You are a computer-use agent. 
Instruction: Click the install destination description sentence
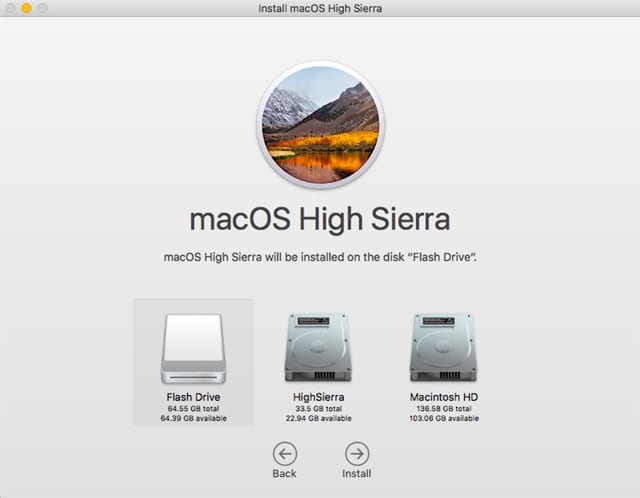coord(320,257)
